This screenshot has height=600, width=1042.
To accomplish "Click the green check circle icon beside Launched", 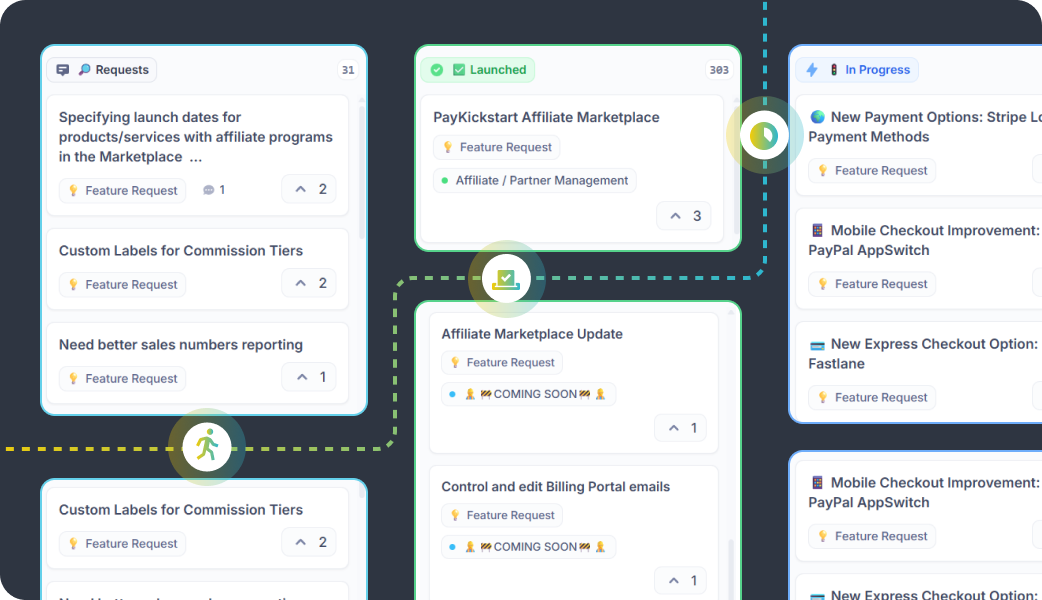I will [x=436, y=70].
